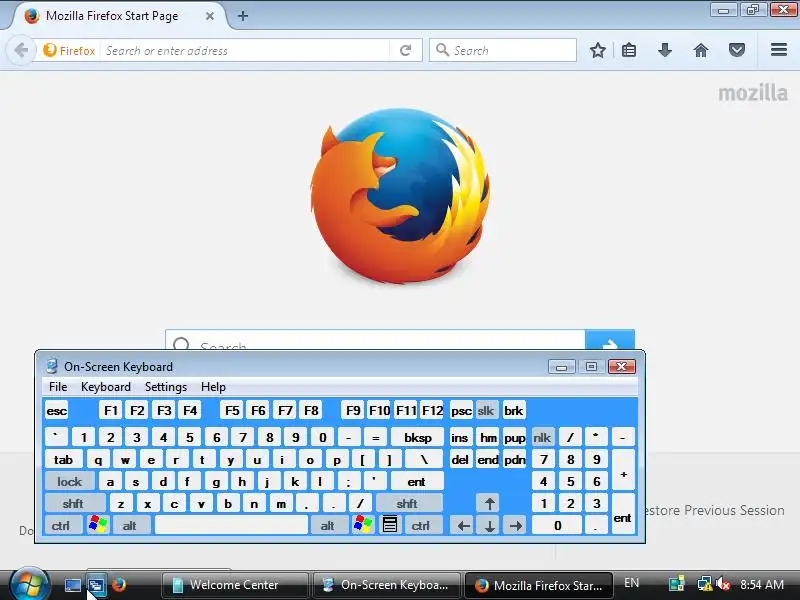Viewport: 800px width, 600px height.
Task: Click Switch between windows quick launch icon
Action: [x=96, y=585]
